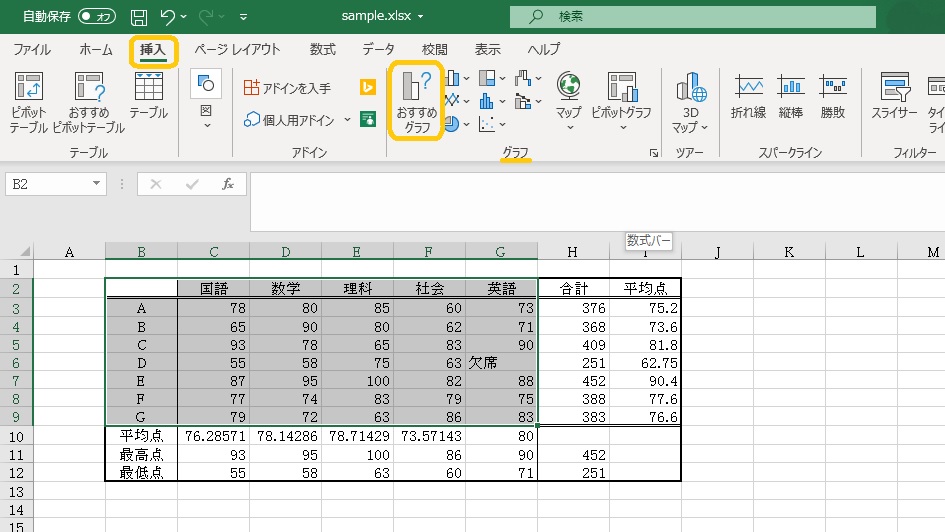Insert a 縦棒 sparkline
945x532 pixels.
[x=790, y=97]
